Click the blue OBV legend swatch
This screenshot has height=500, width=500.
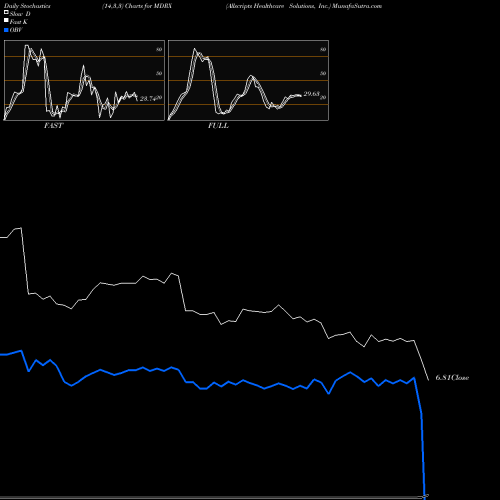(x=6, y=30)
